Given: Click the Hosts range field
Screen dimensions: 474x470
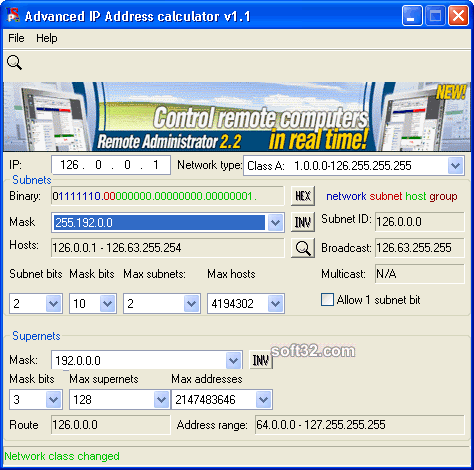Looking at the screenshot, I should (168, 248).
